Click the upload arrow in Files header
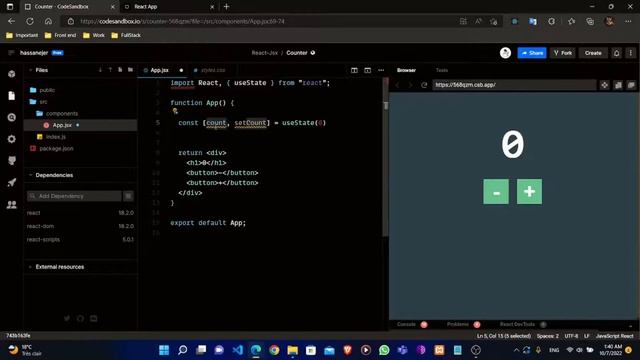This screenshot has width=640, height=360. point(110,70)
